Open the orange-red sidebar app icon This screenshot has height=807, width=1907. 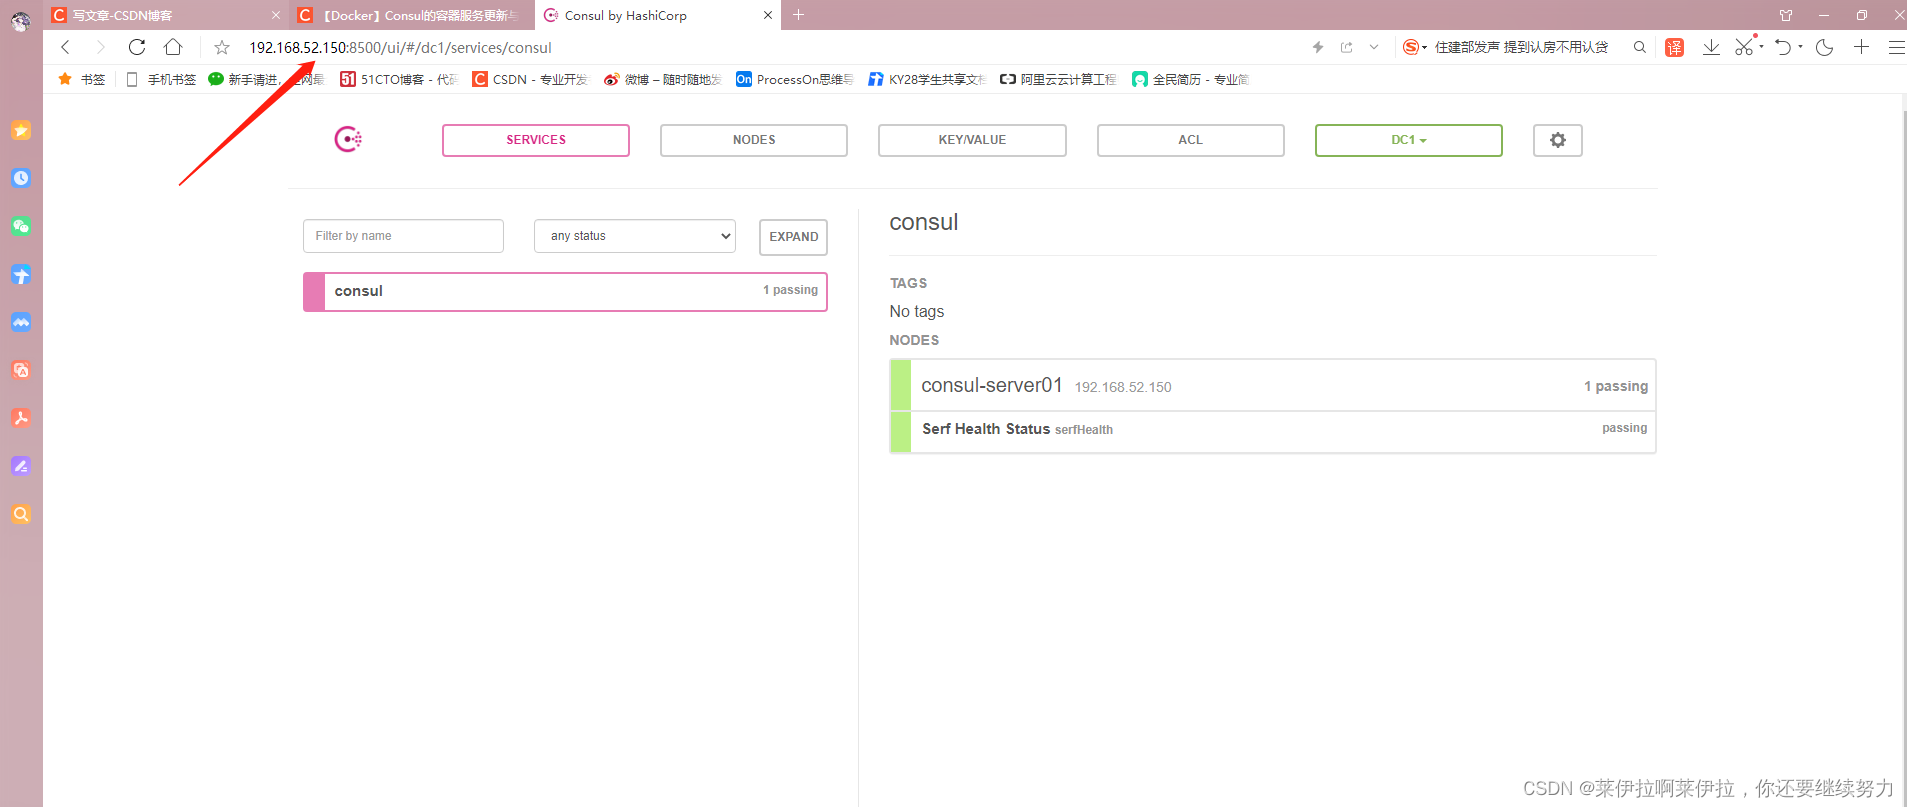[x=21, y=370]
